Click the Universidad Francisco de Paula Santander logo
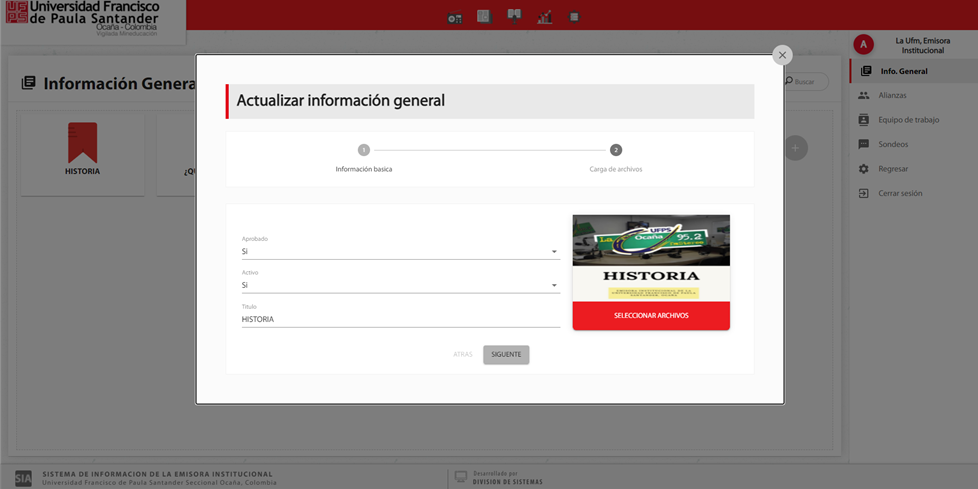The image size is (978, 489). click(x=83, y=18)
